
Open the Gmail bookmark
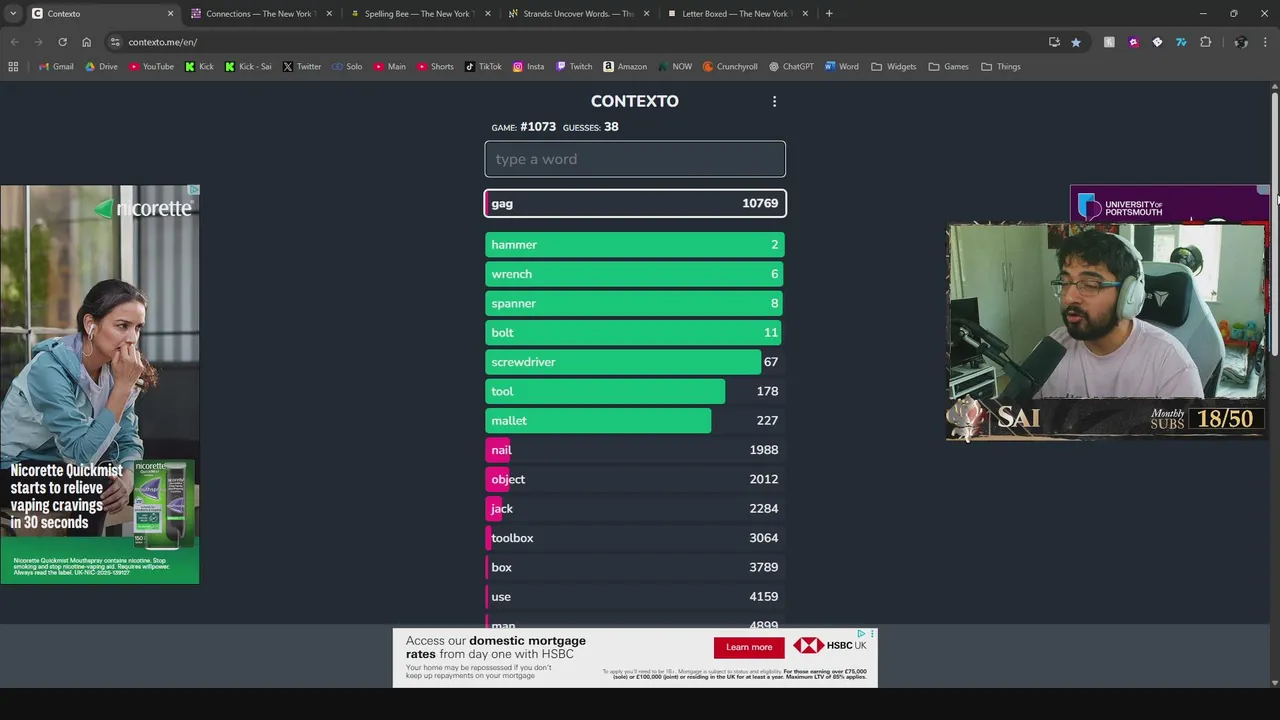click(x=56, y=67)
